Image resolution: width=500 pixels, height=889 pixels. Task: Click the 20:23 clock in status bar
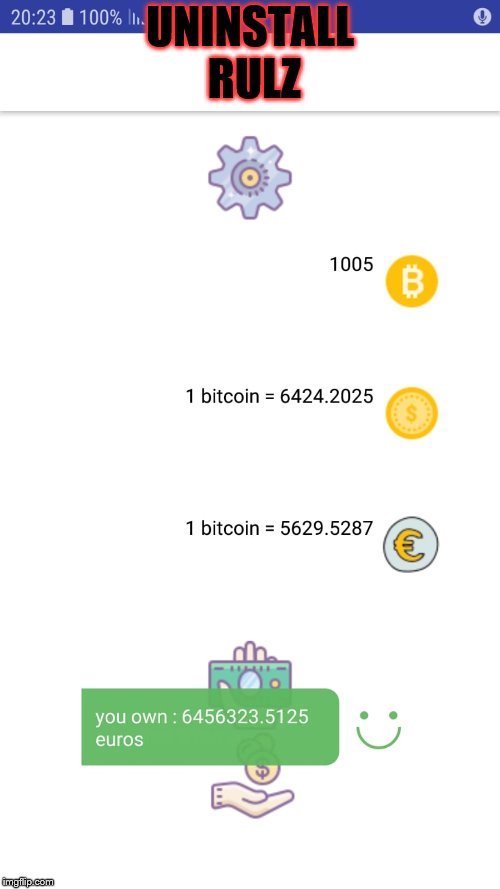(x=33, y=18)
